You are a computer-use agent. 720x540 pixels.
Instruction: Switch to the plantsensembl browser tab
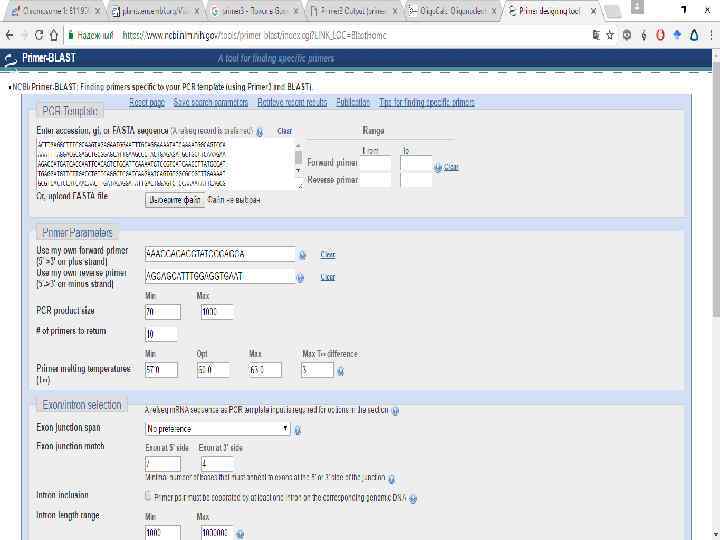156,11
